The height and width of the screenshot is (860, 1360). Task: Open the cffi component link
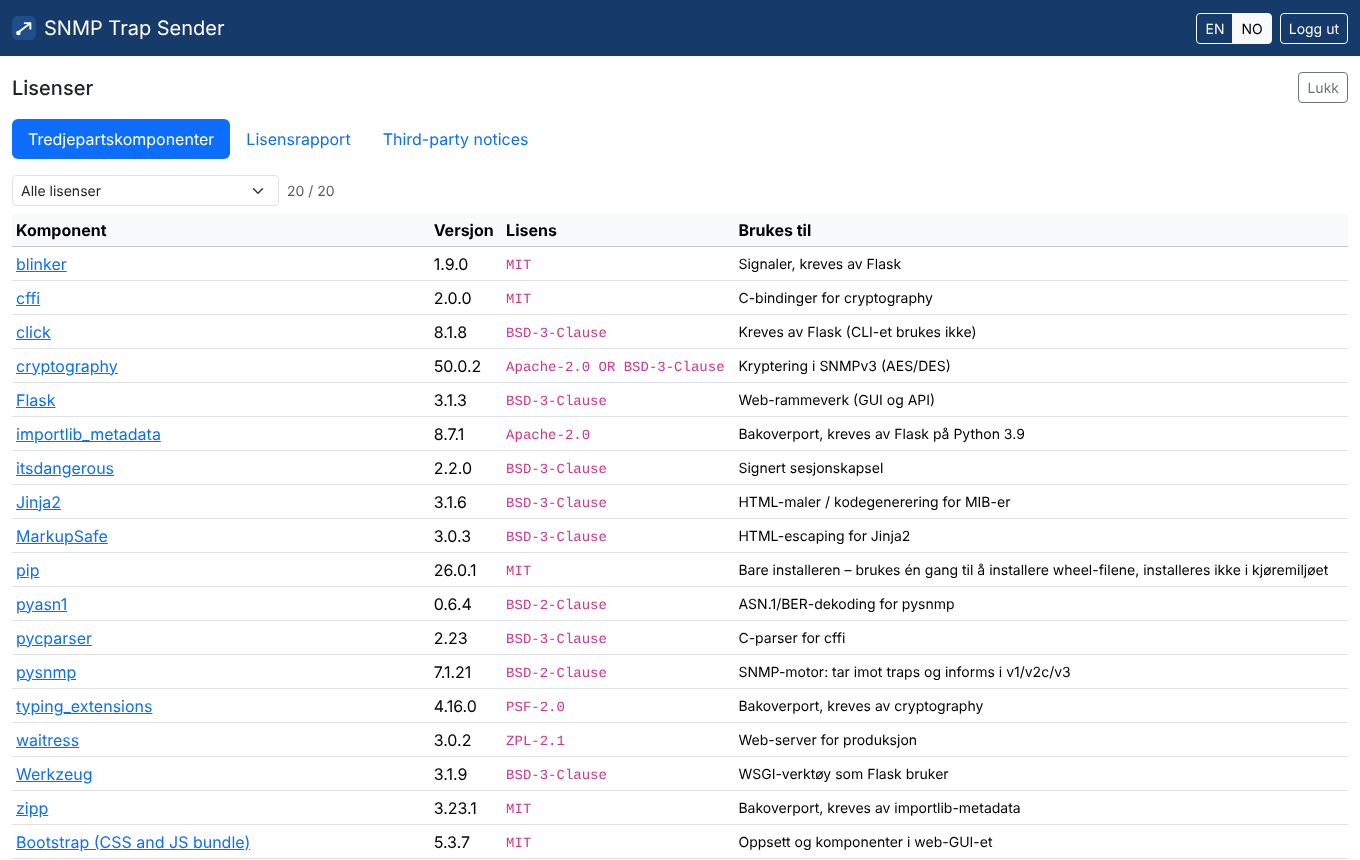tap(28, 298)
